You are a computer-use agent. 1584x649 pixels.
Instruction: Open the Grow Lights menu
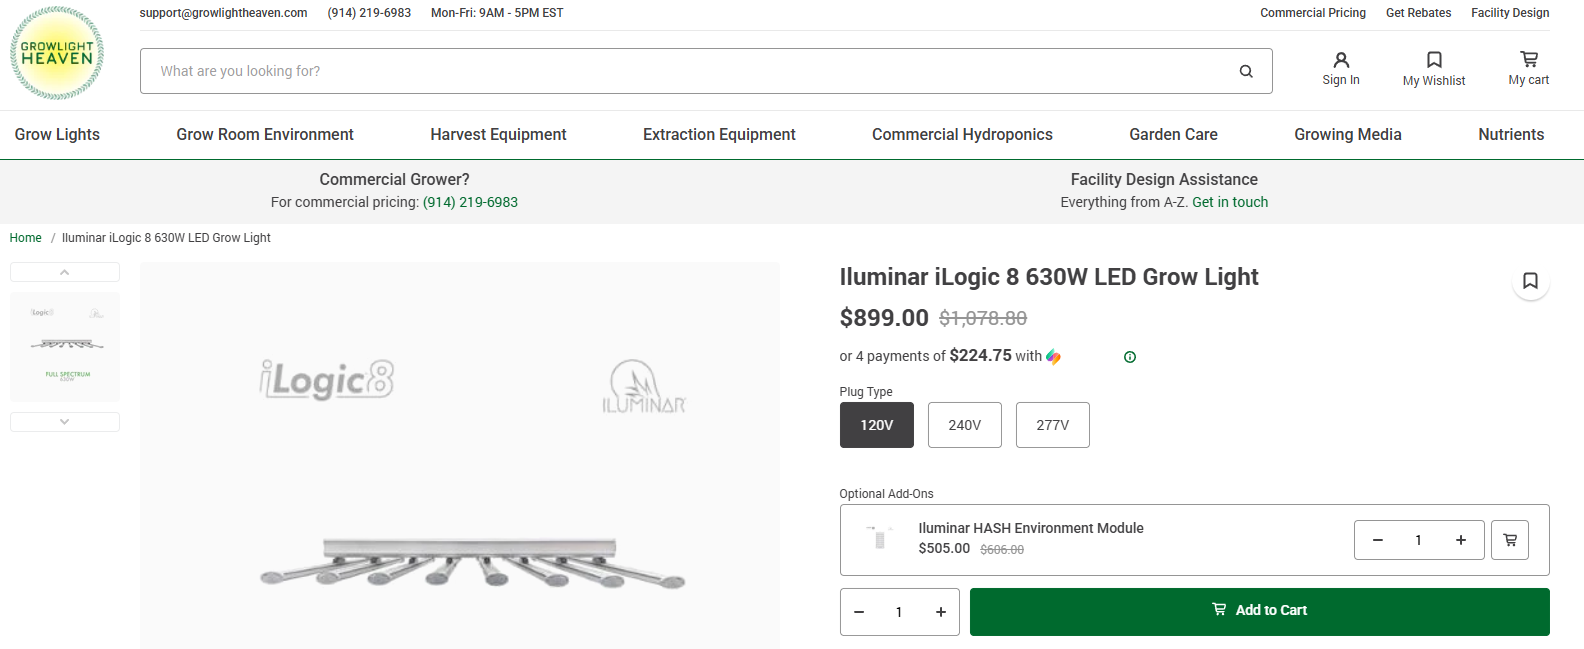pyautogui.click(x=57, y=135)
